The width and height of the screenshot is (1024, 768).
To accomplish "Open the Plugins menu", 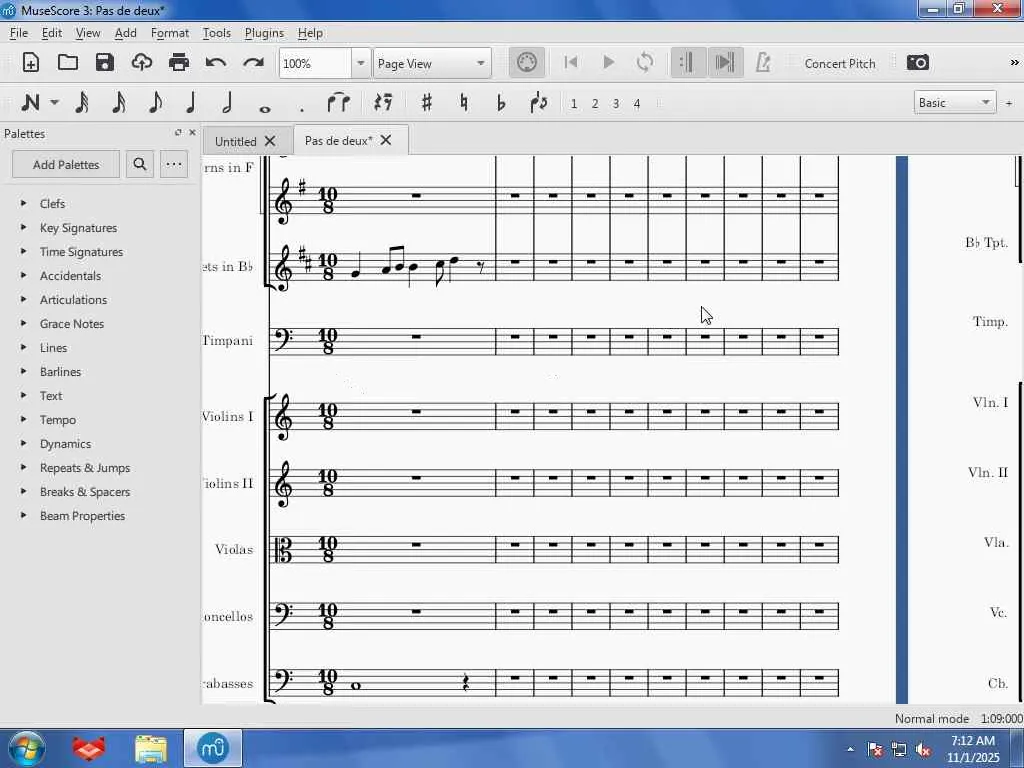I will click(264, 33).
